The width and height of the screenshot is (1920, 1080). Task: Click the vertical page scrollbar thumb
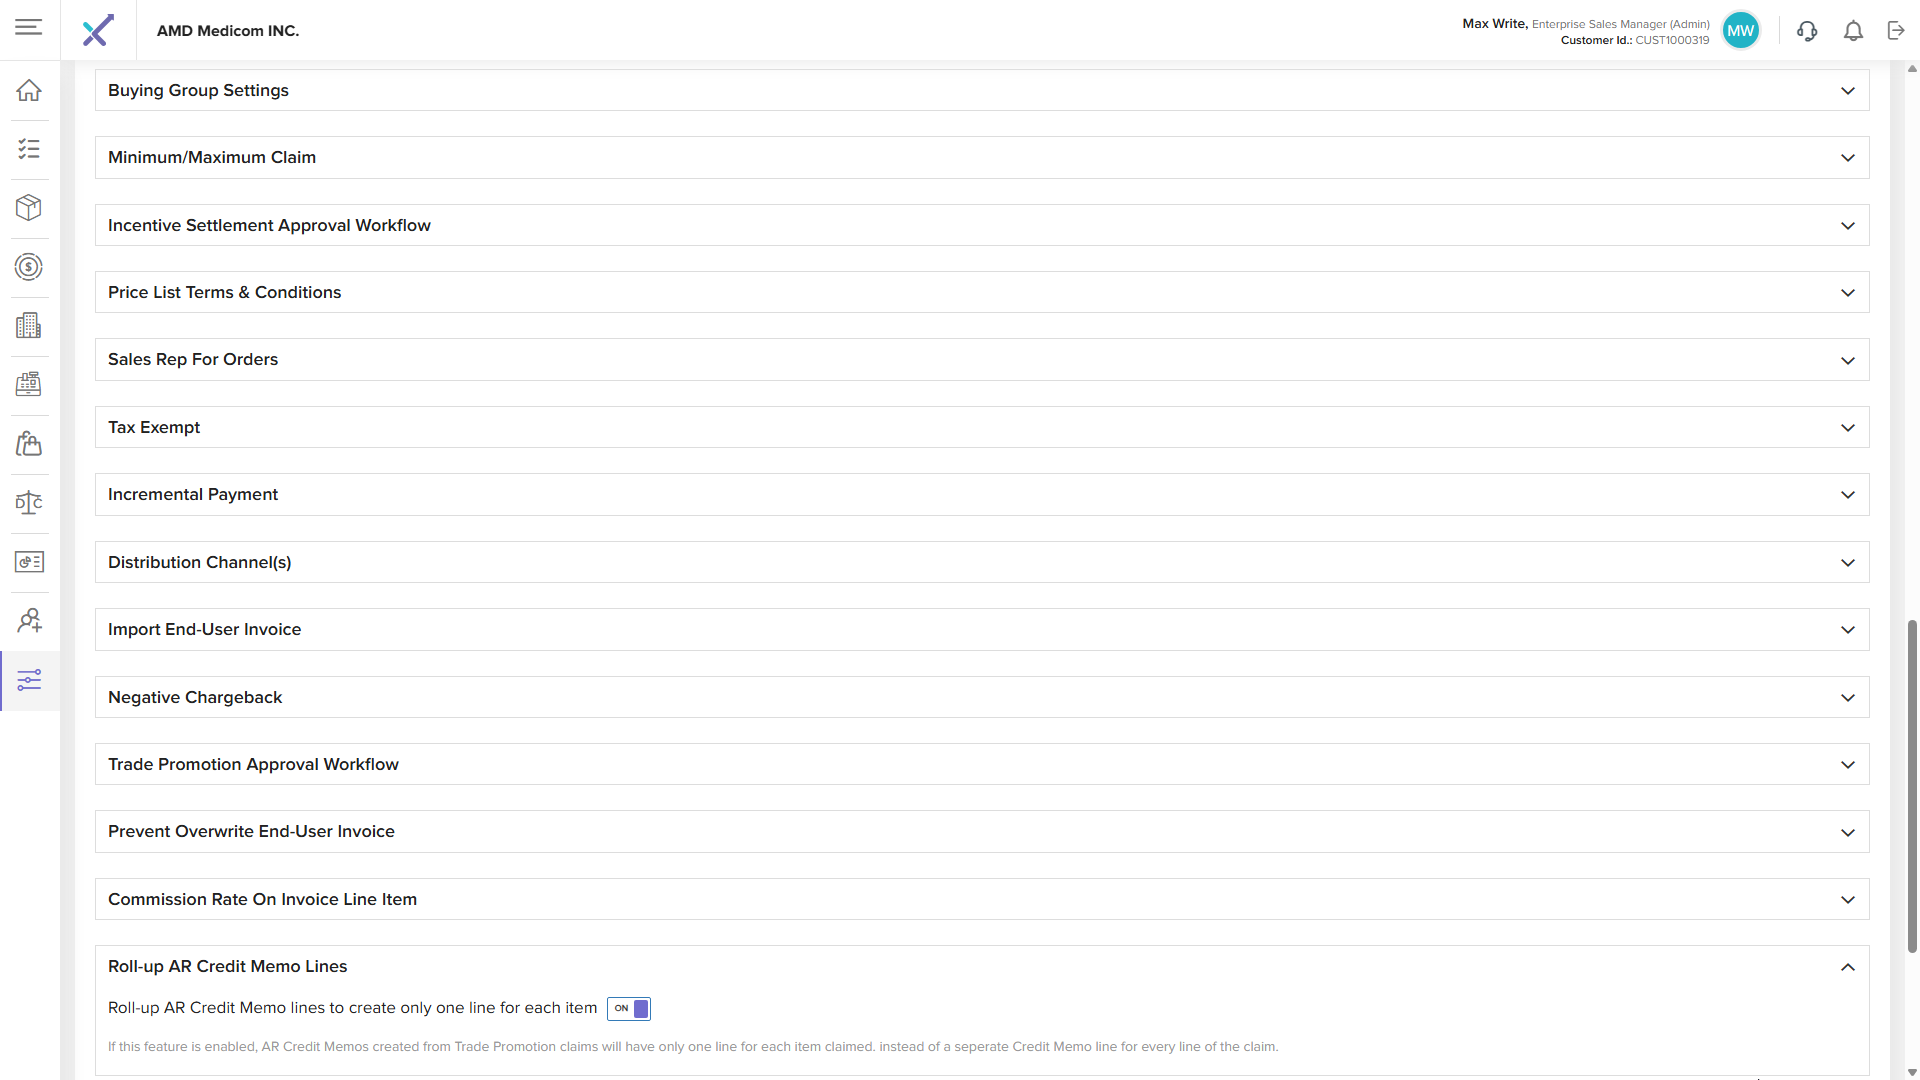tap(1912, 785)
